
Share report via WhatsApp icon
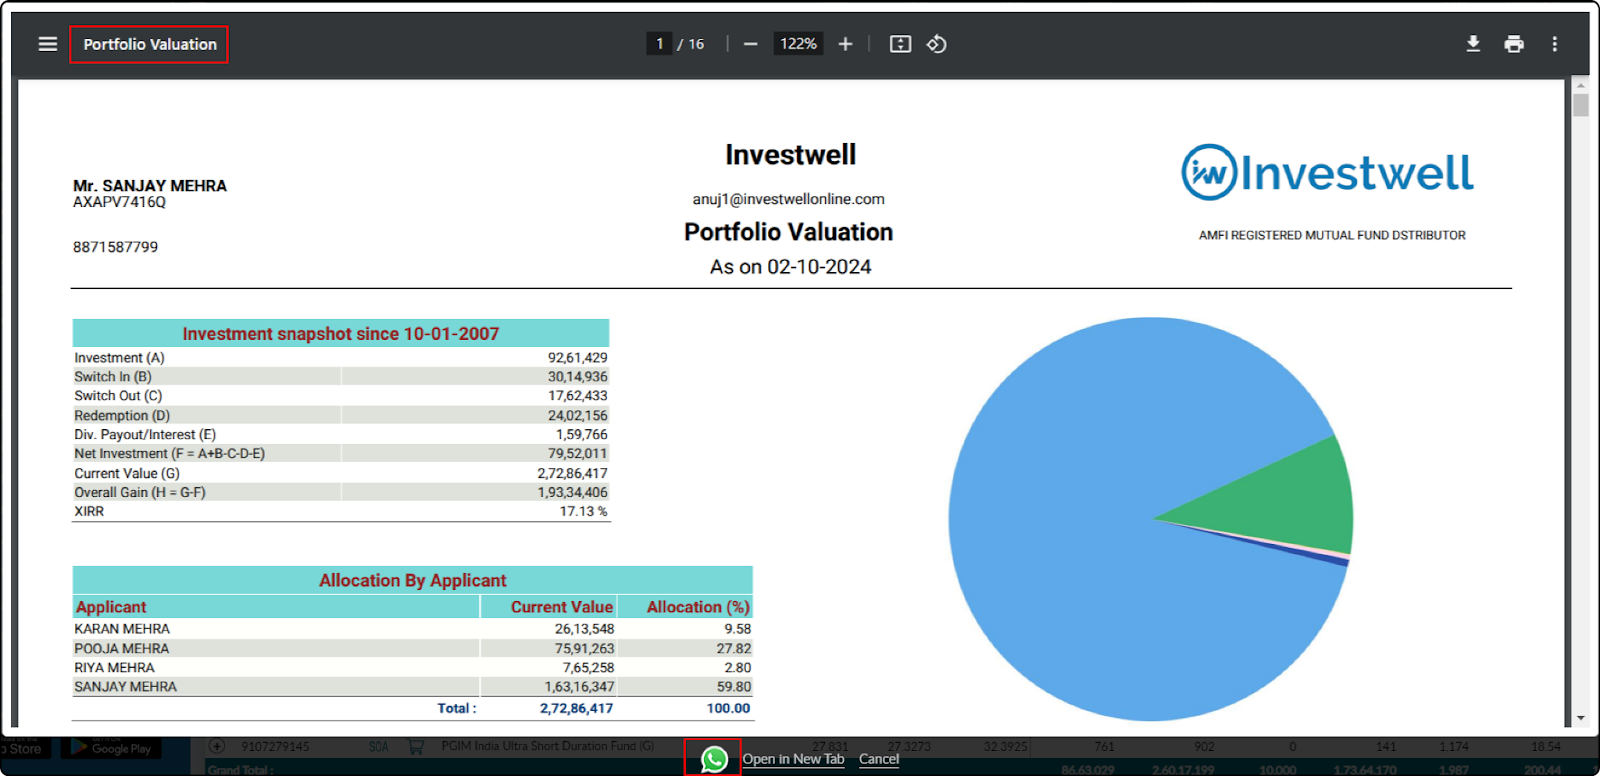[714, 759]
